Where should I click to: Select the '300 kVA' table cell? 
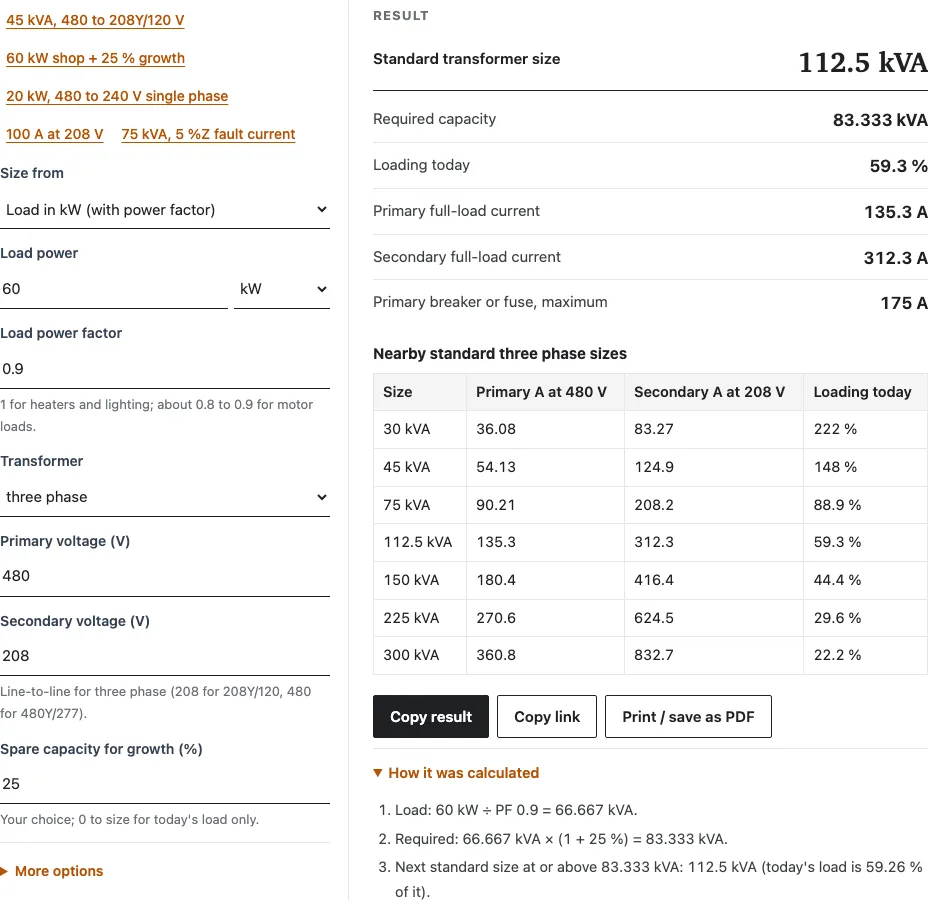420,655
